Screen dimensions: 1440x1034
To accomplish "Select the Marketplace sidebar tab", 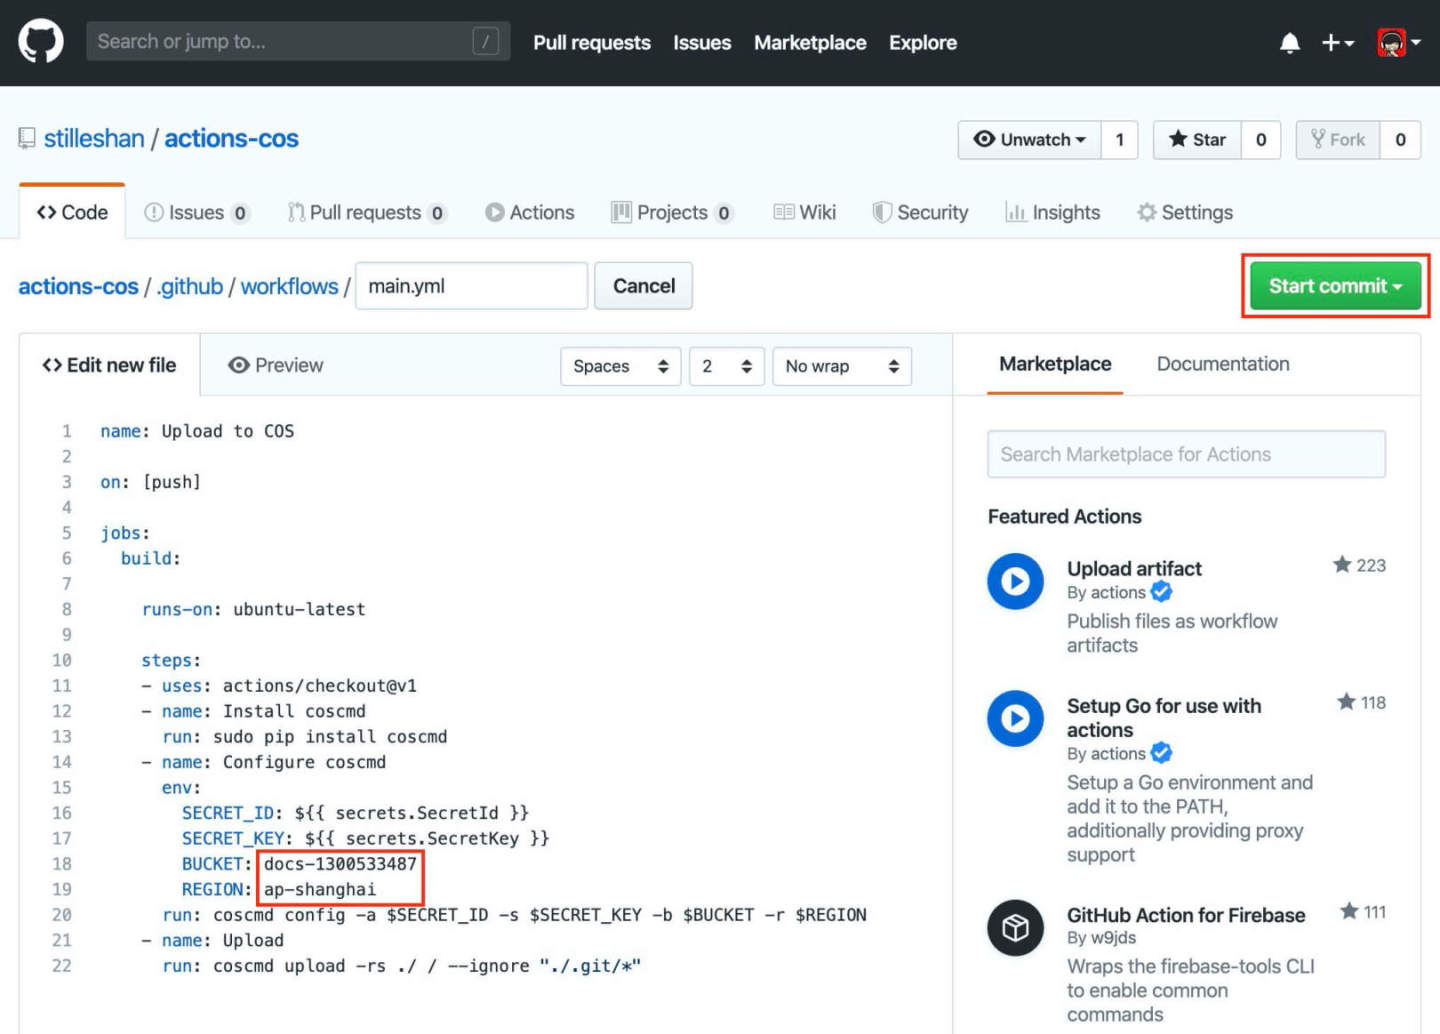I will [x=1055, y=364].
